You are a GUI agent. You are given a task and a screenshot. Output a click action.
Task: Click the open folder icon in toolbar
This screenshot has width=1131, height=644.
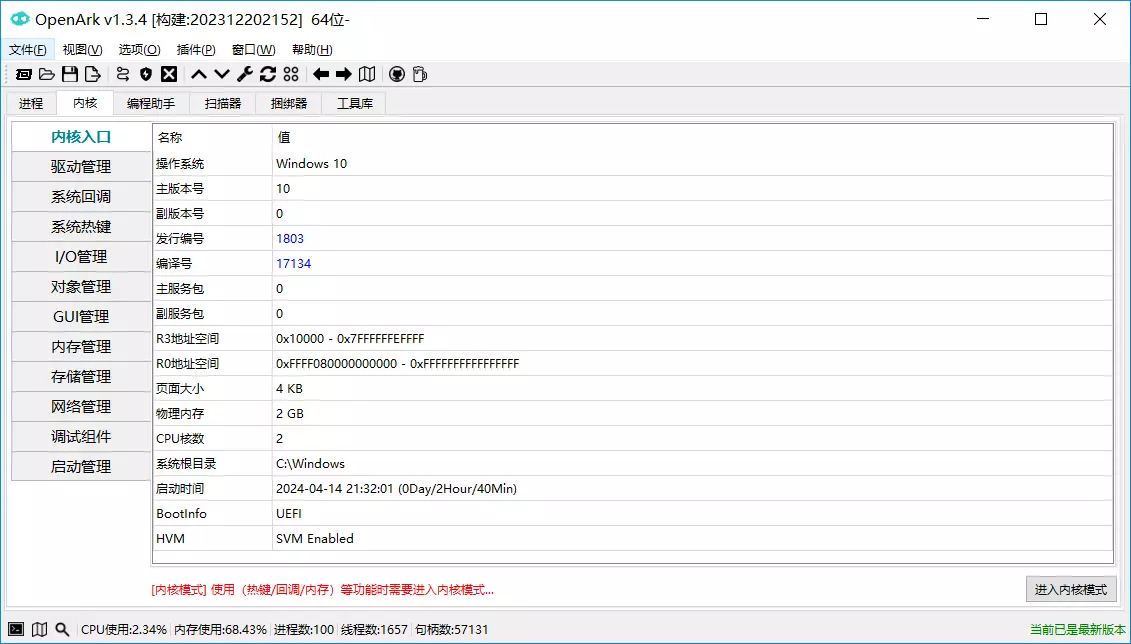pyautogui.click(x=47, y=74)
